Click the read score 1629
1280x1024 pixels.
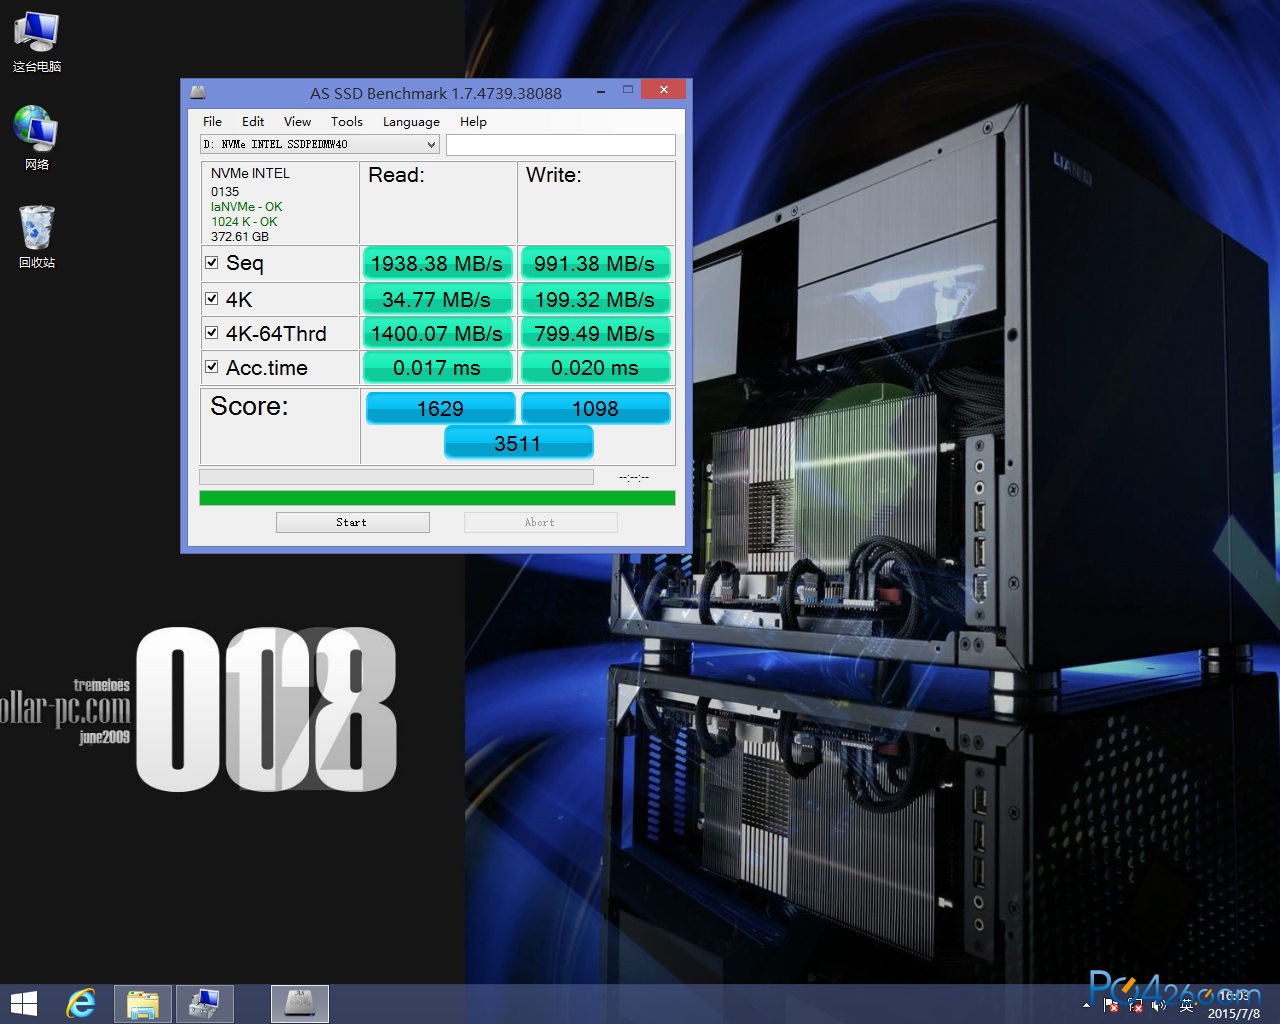440,408
